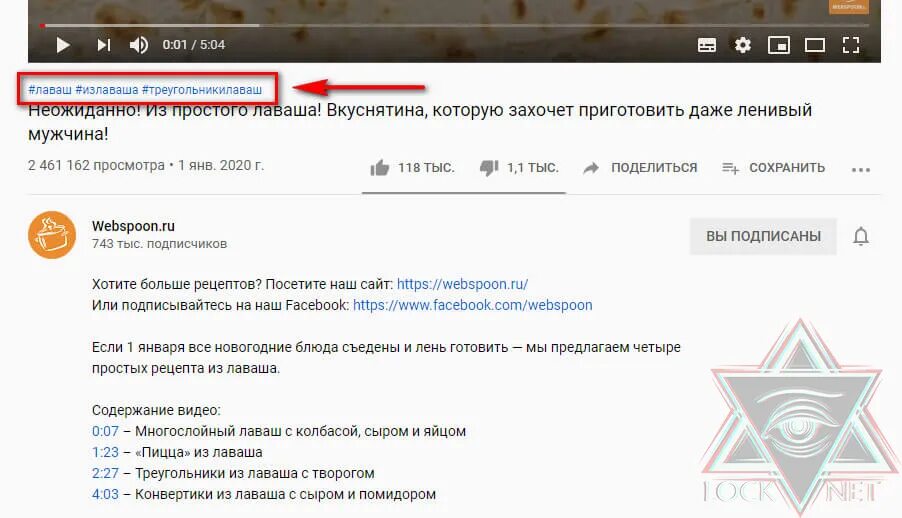902x518 pixels.
Task: Jump to the 2:27 timestamp
Action: pyautogui.click(x=105, y=473)
